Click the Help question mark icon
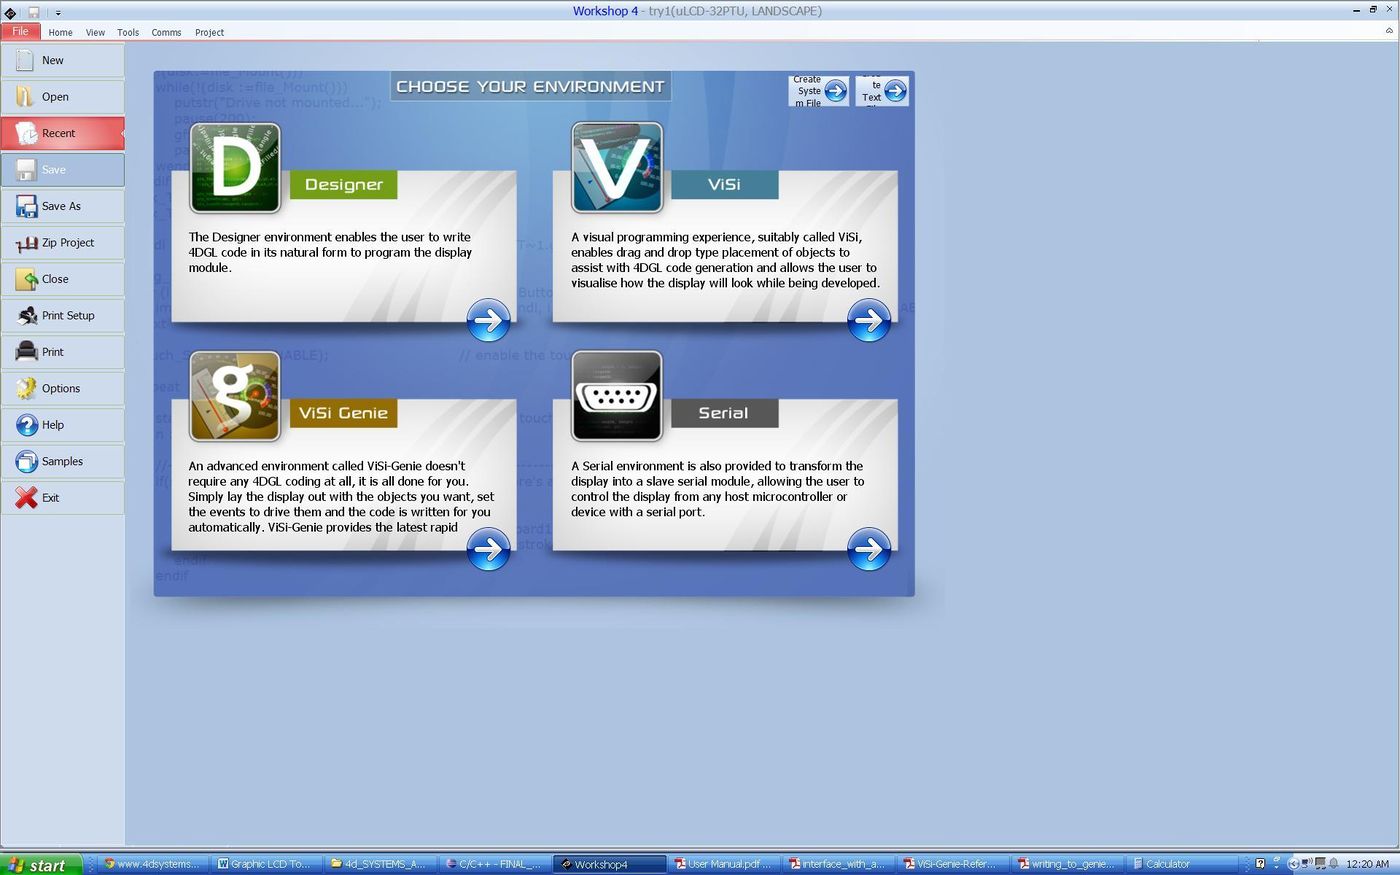The height and width of the screenshot is (875, 1400). pos(26,425)
